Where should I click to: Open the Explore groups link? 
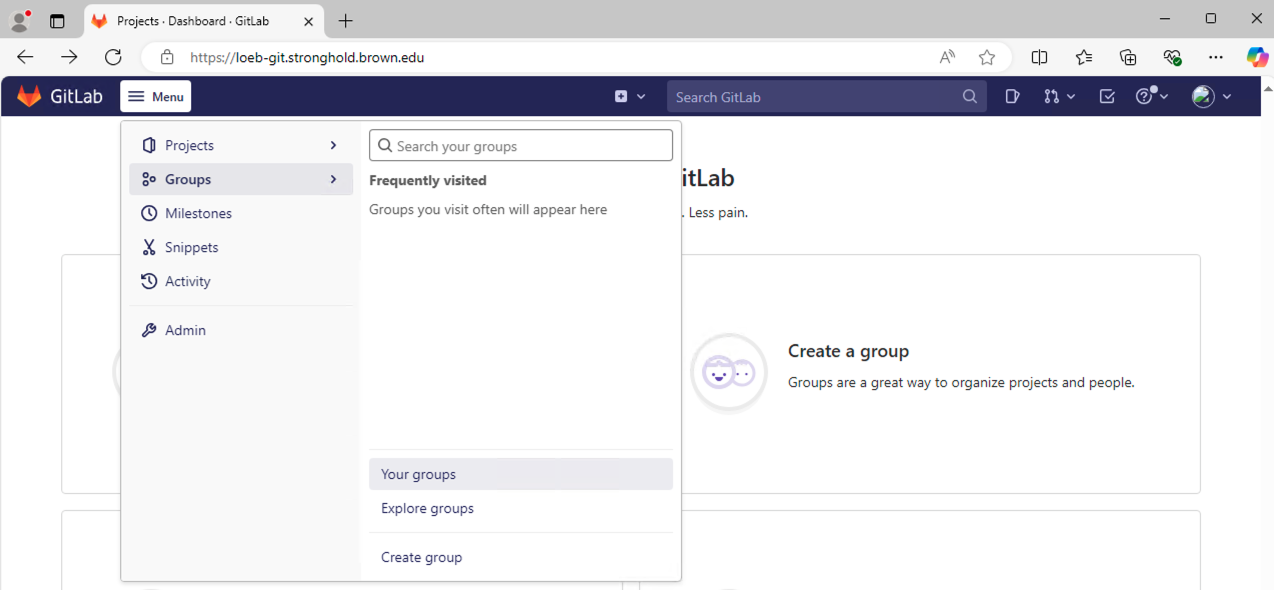click(427, 508)
